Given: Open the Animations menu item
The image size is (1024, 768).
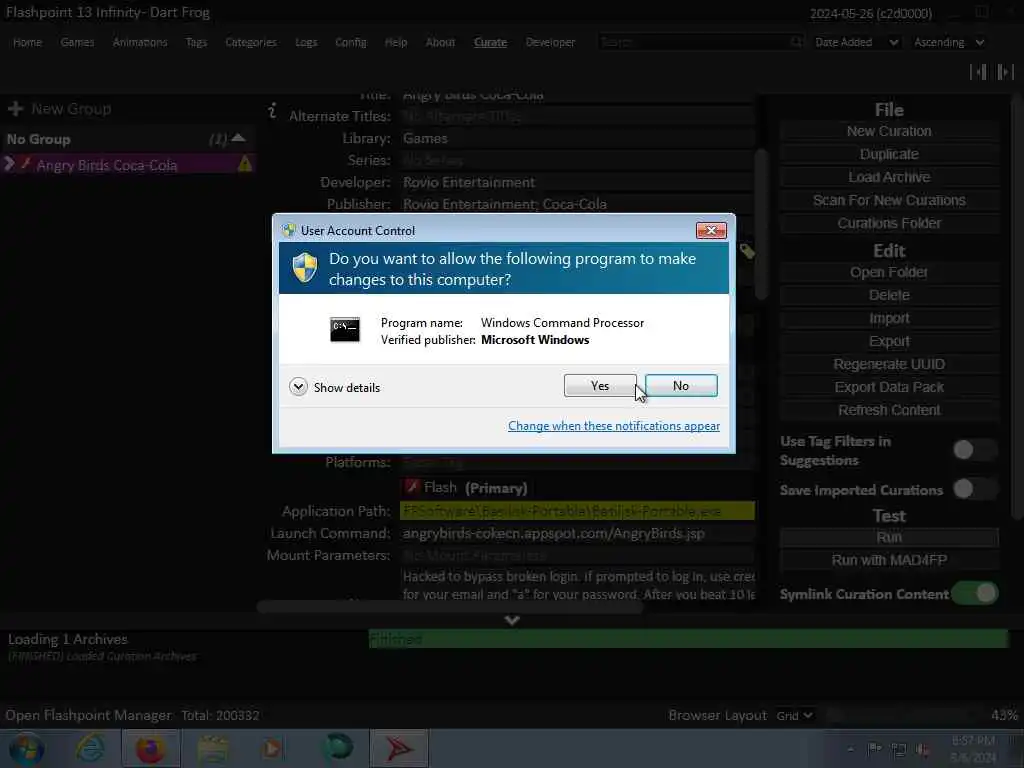Looking at the screenshot, I should 140,42.
